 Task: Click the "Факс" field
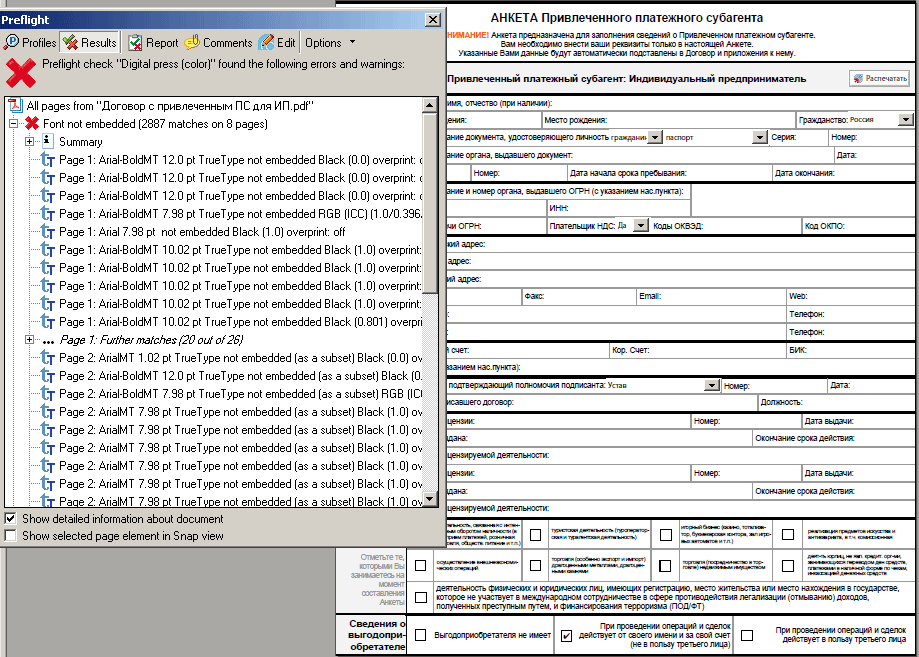579,297
